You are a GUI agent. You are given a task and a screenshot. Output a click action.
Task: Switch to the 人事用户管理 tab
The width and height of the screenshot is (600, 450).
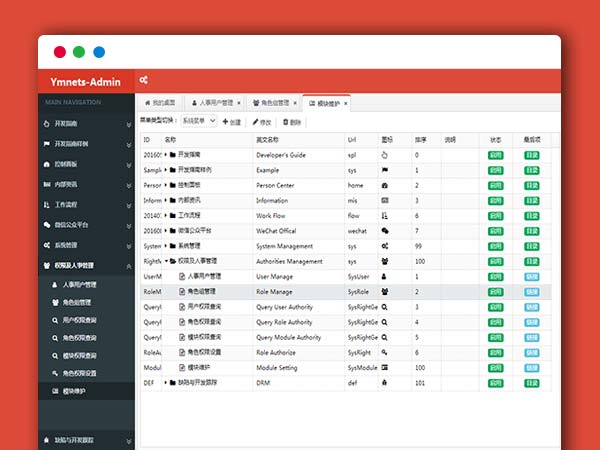tap(212, 103)
